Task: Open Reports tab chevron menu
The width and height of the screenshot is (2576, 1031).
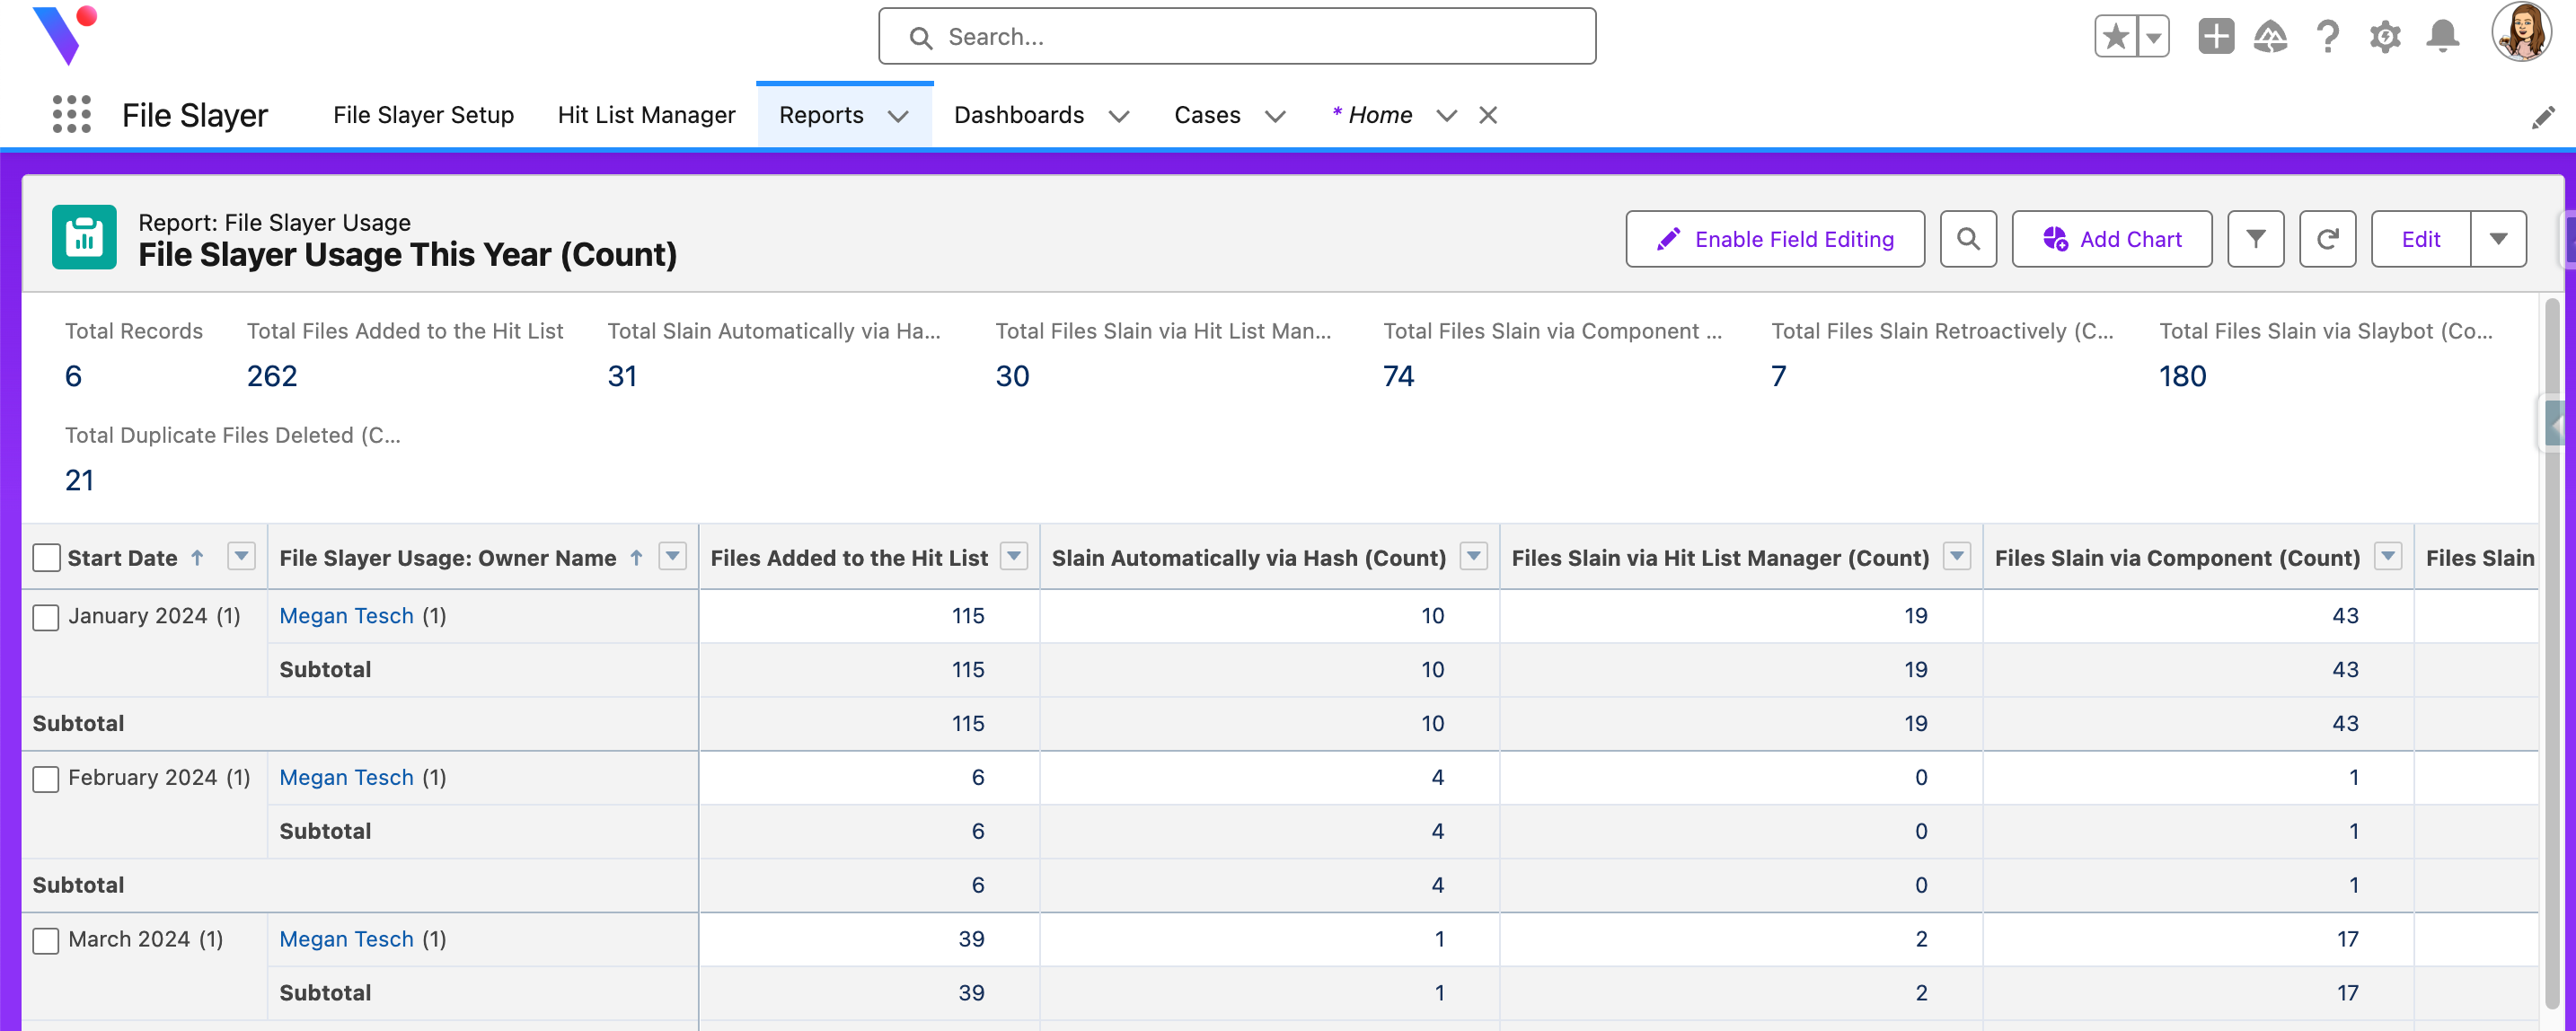Action: [x=898, y=117]
